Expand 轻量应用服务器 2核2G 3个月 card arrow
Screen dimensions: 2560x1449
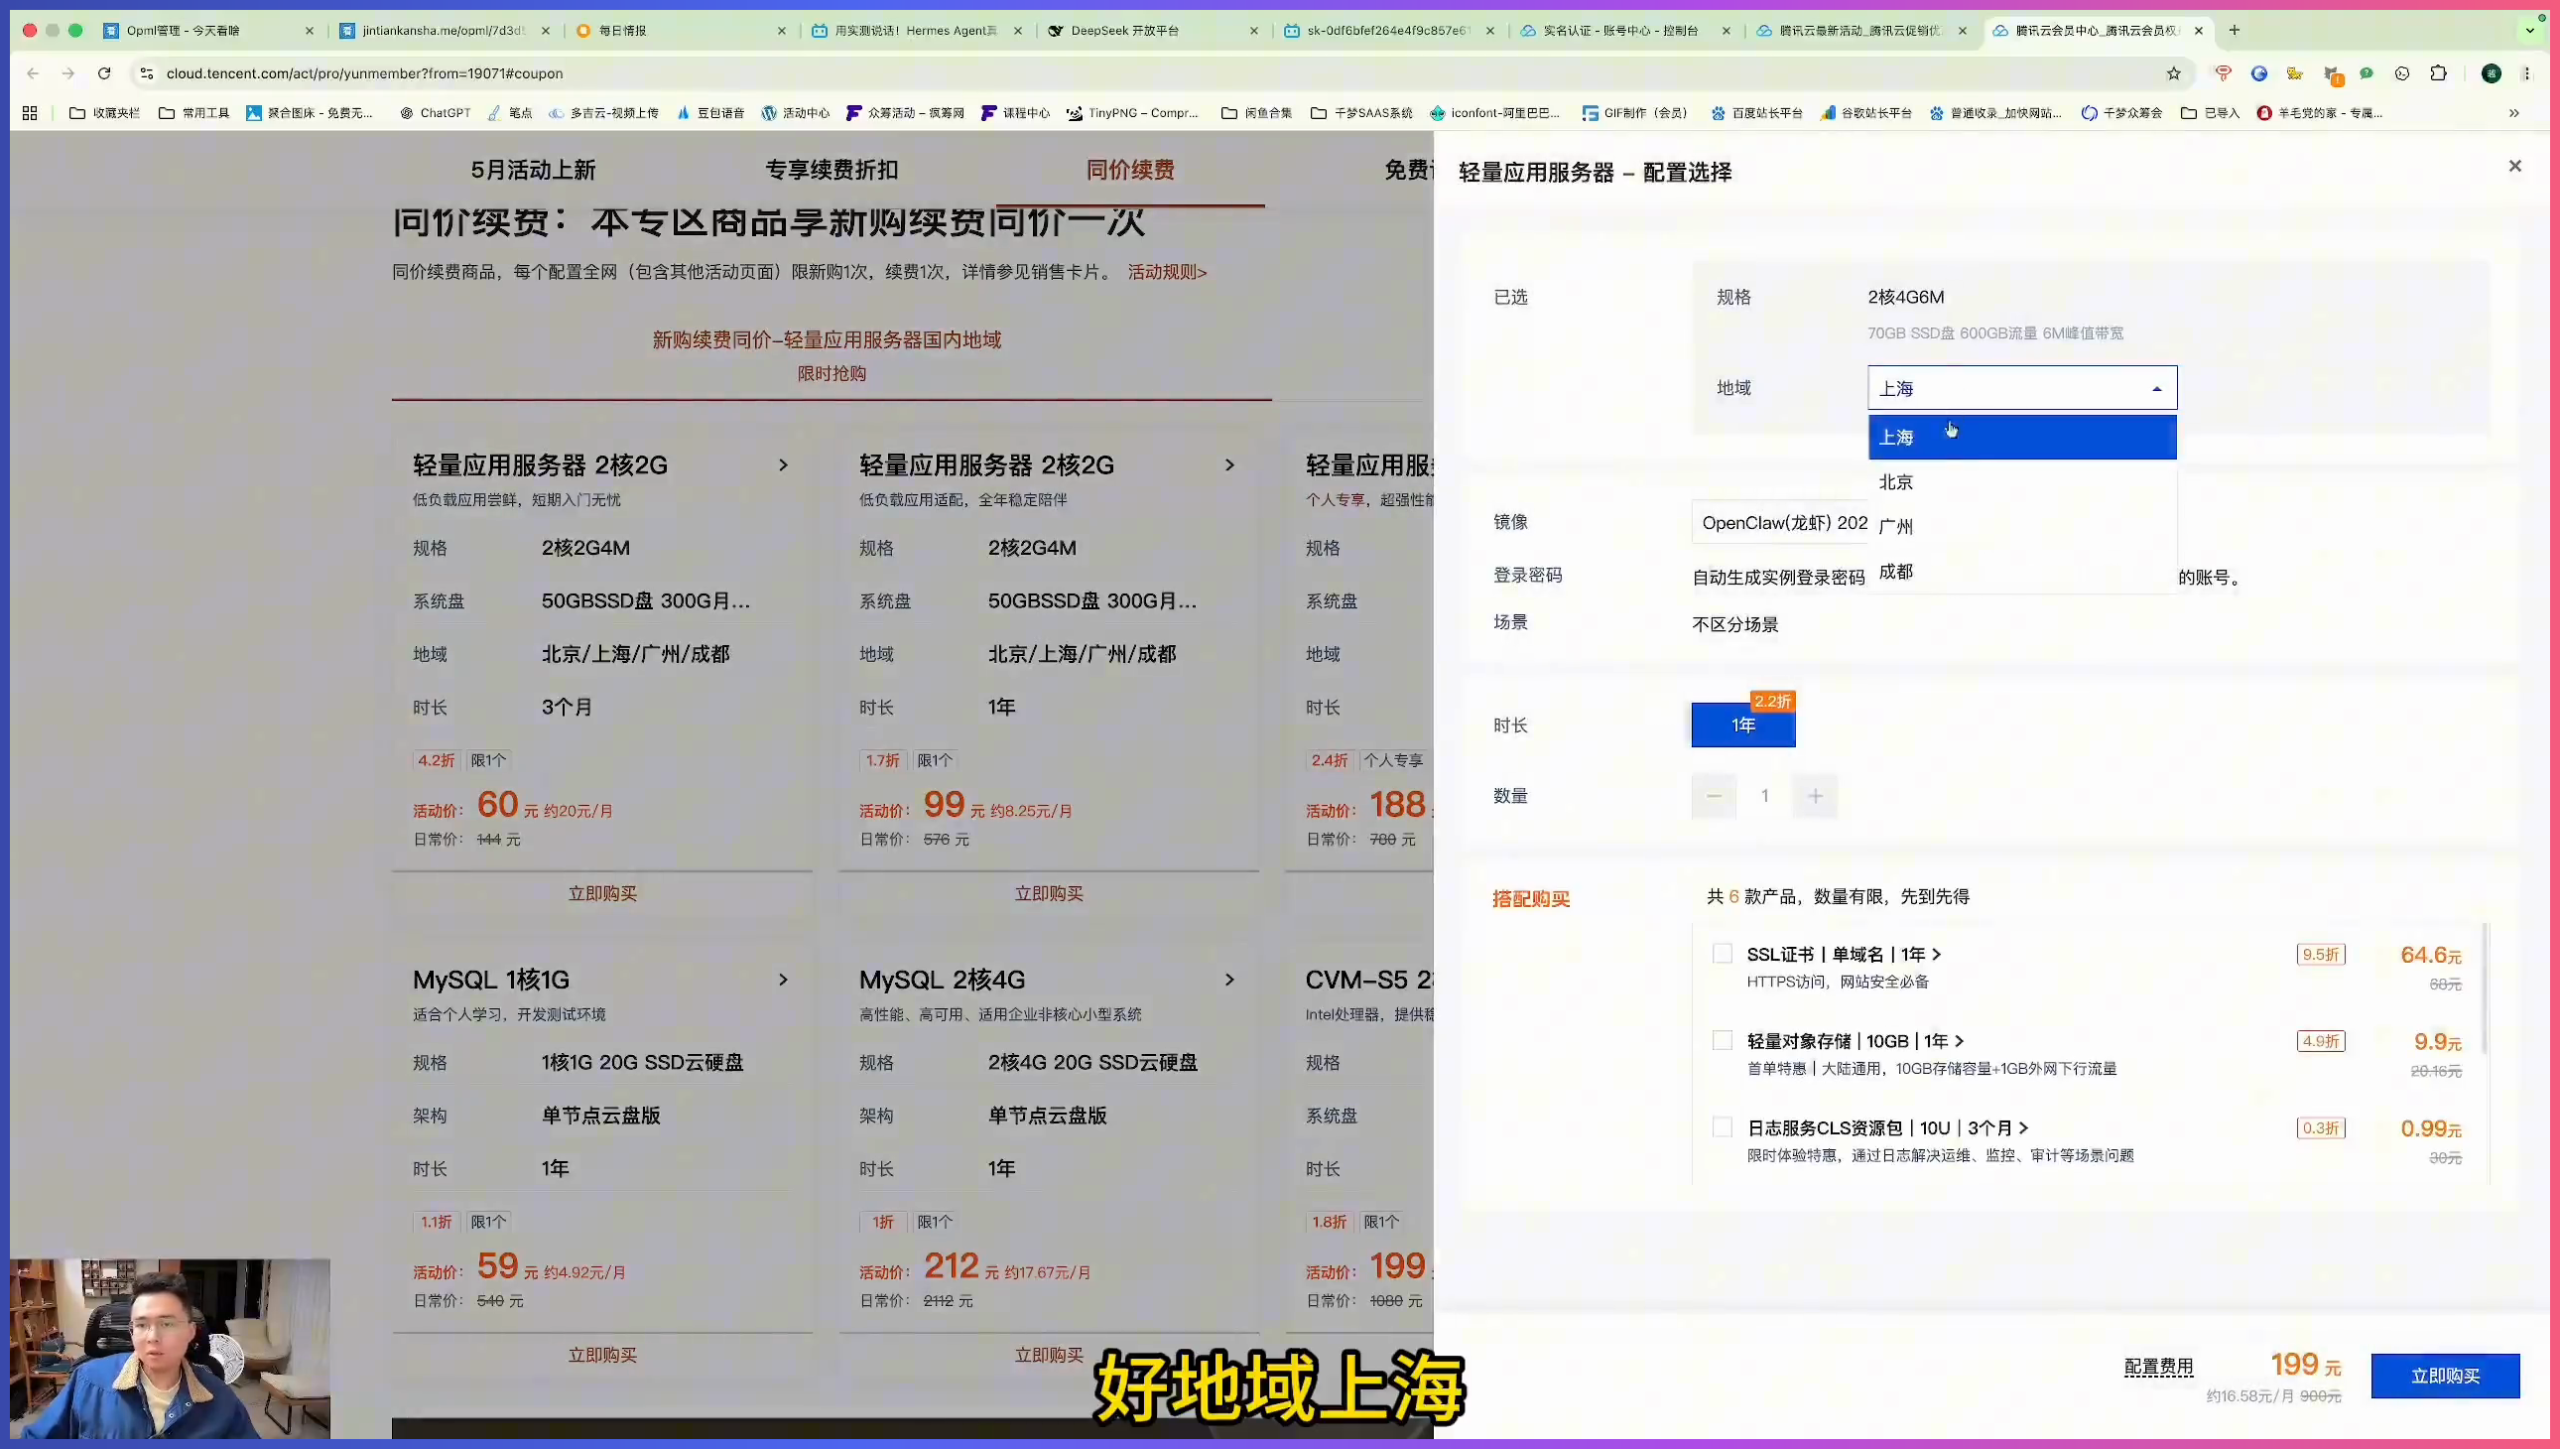point(783,465)
